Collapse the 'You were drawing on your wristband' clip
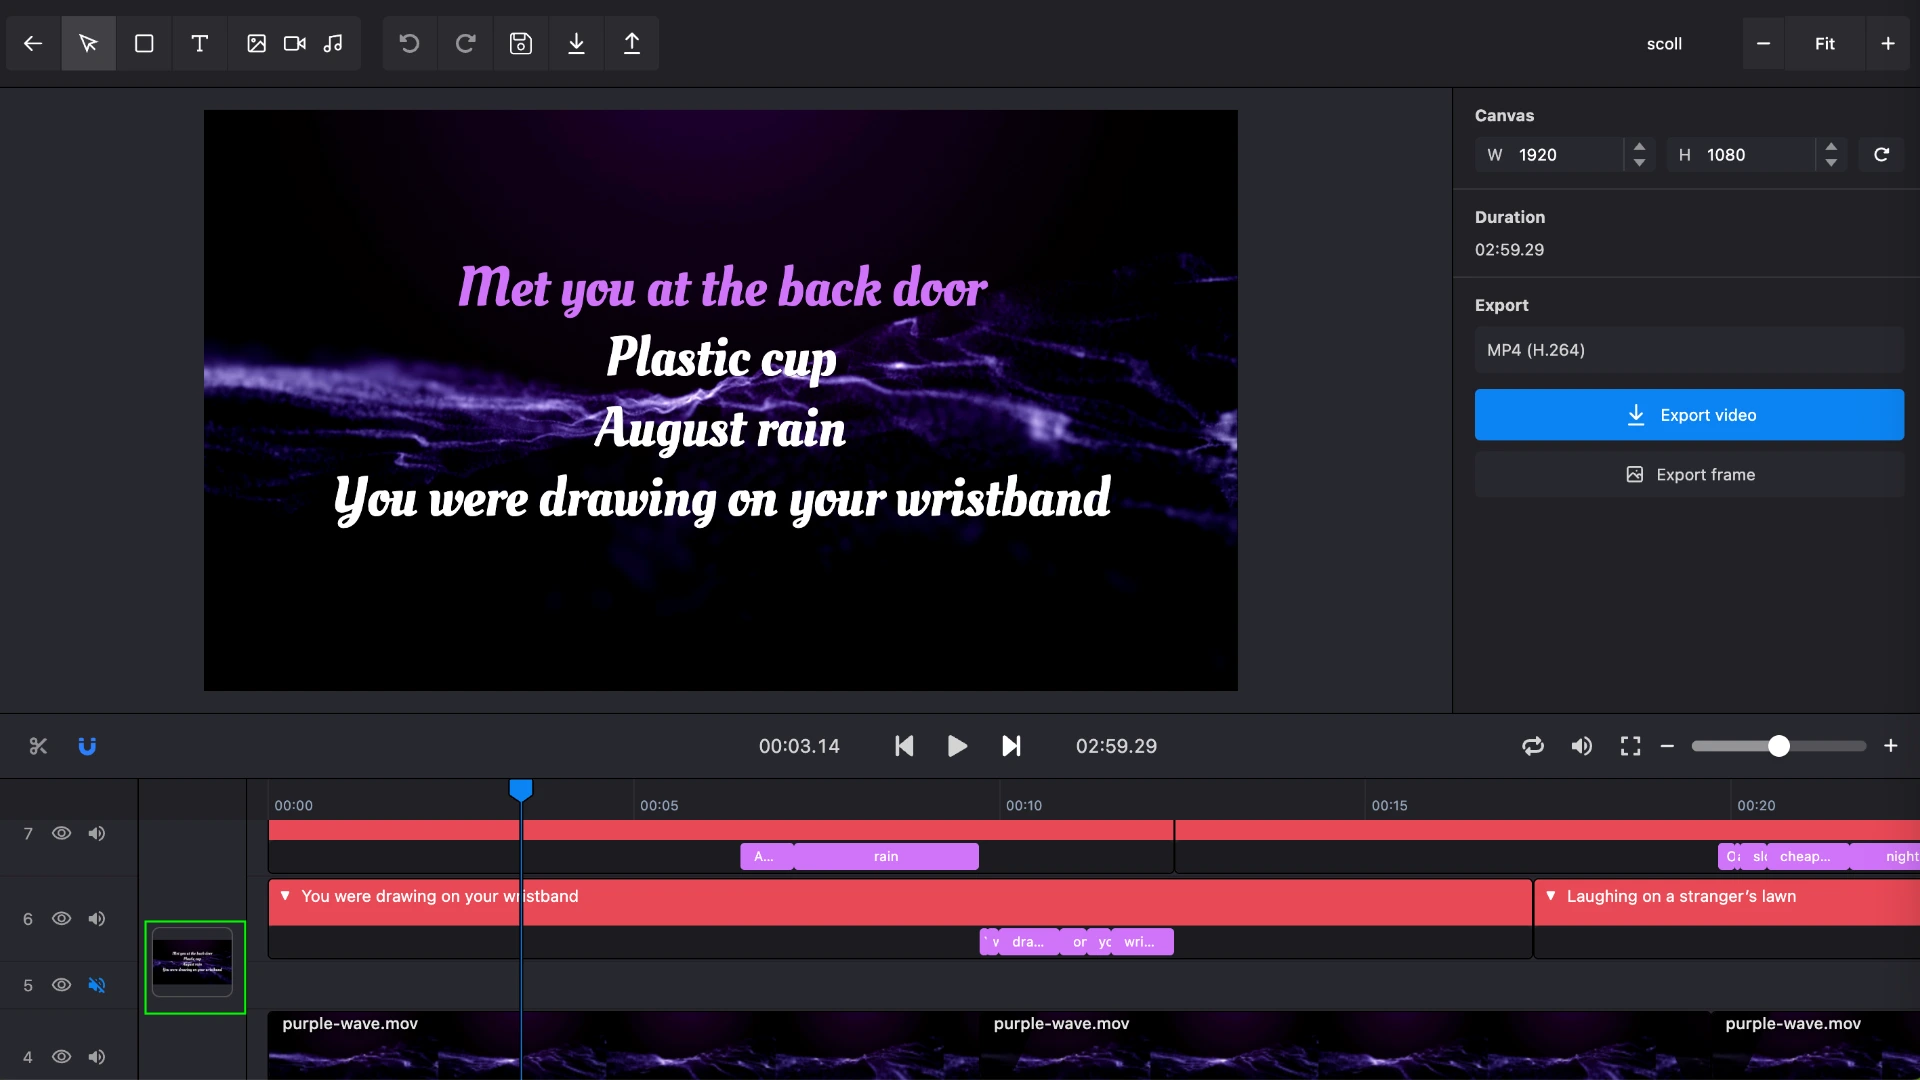Viewport: 1920px width, 1080px height. click(x=285, y=896)
